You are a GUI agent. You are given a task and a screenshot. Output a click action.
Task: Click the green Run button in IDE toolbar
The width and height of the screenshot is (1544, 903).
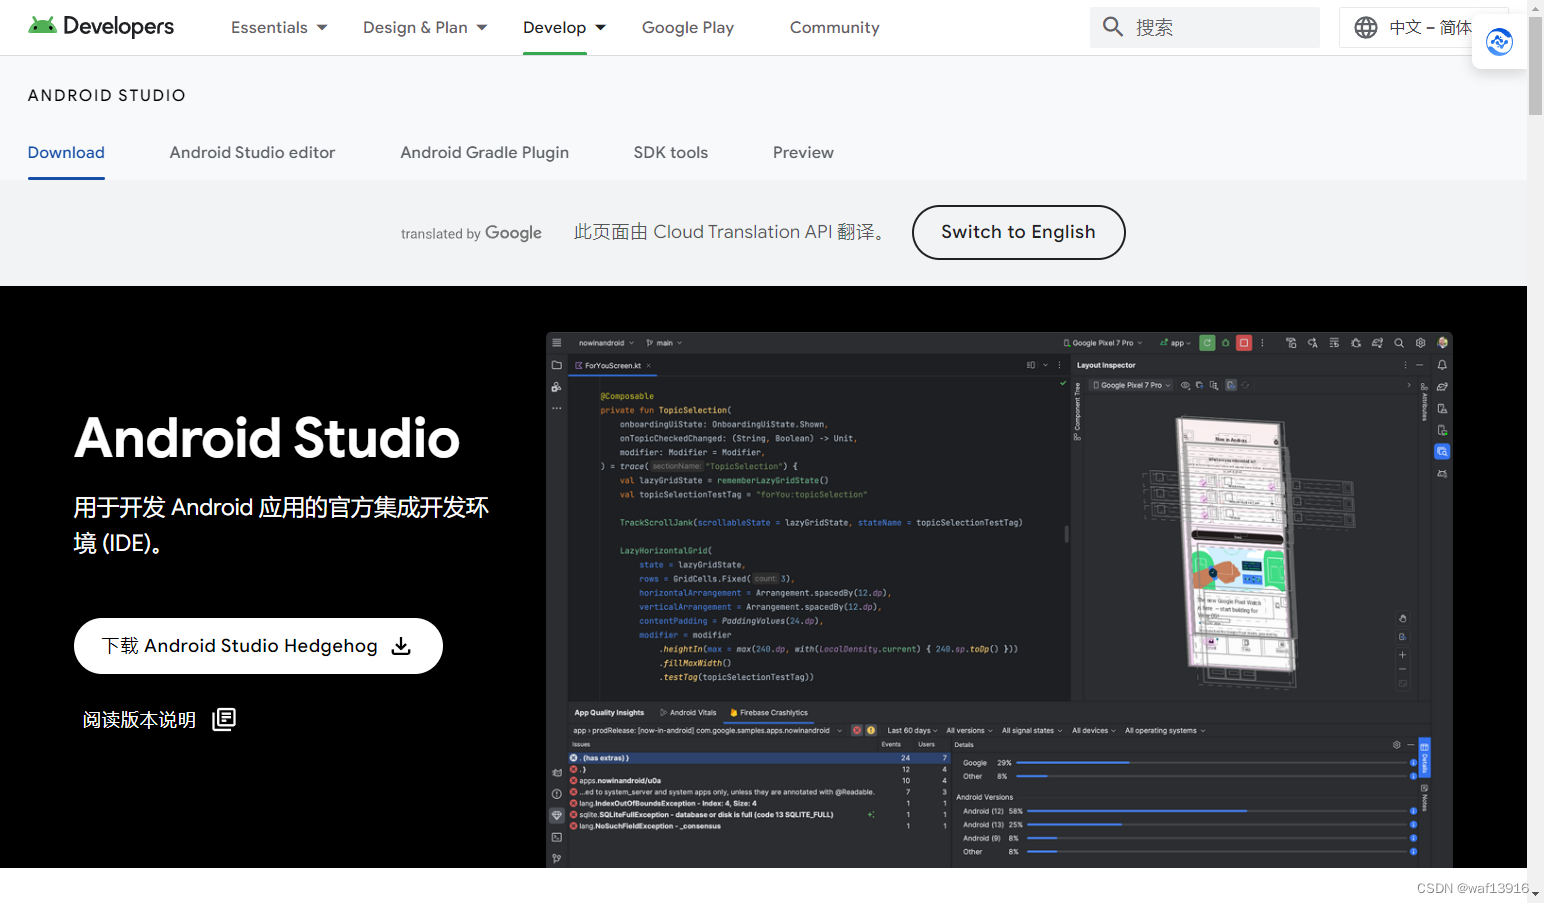coord(1207,343)
